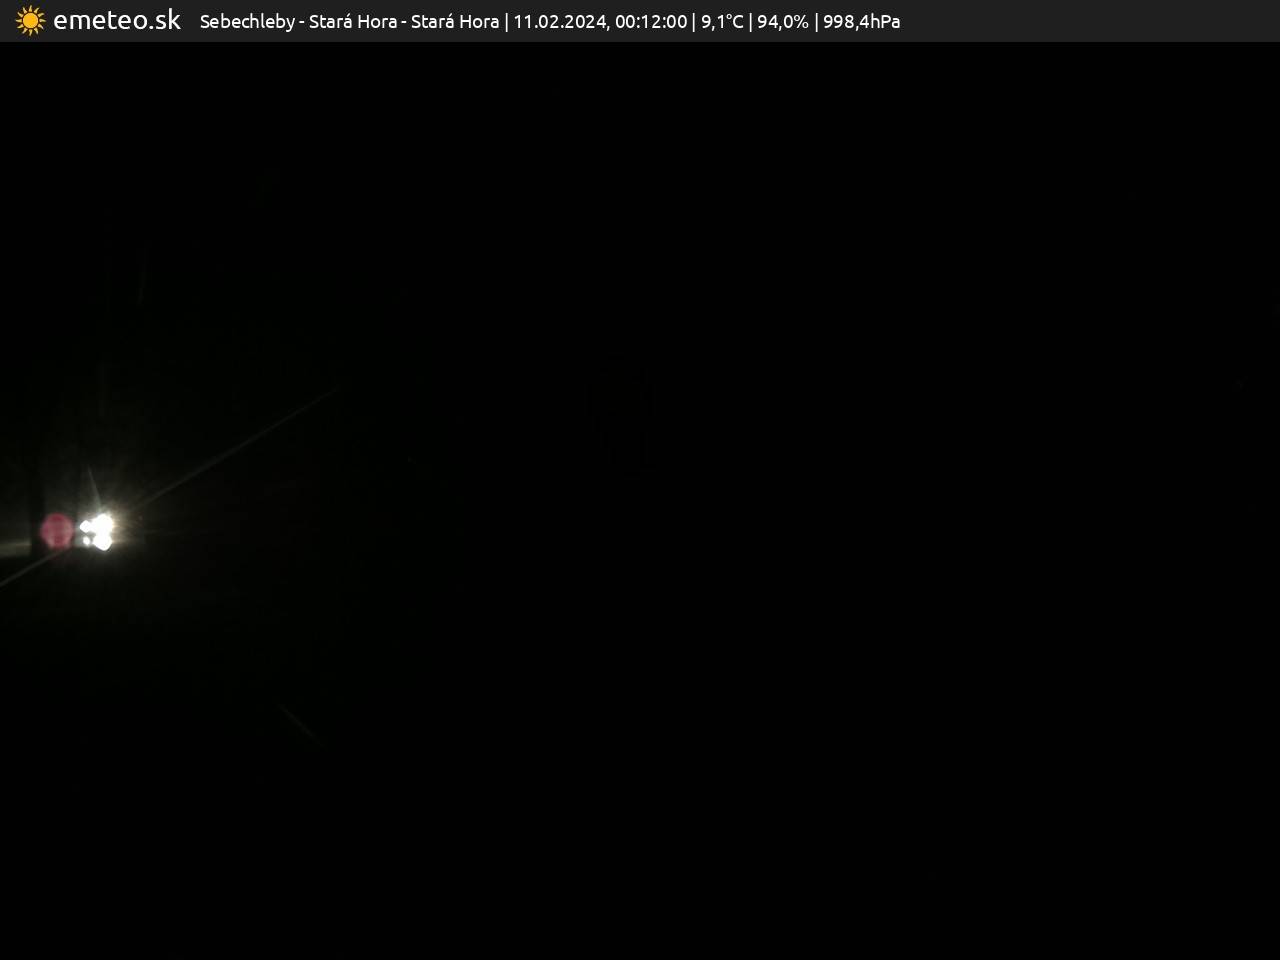Click the bright white light in the image
Image resolution: width=1280 pixels, height=960 pixels.
(99, 531)
